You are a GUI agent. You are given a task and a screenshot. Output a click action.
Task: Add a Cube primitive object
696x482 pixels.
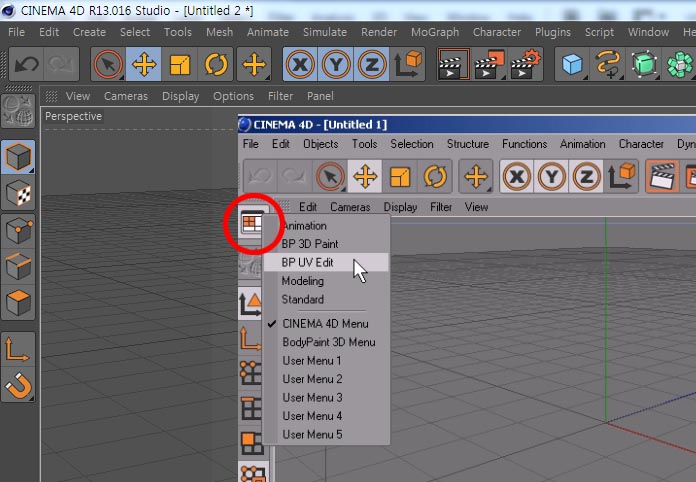pyautogui.click(x=572, y=65)
